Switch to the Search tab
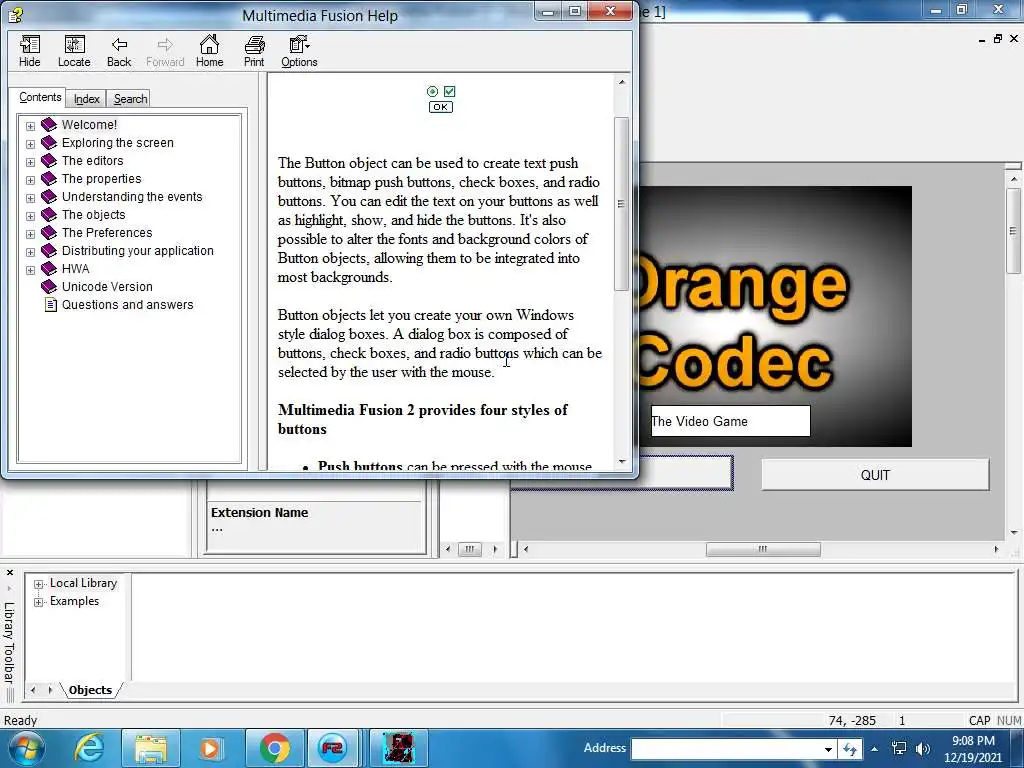1024x768 pixels. point(131,99)
